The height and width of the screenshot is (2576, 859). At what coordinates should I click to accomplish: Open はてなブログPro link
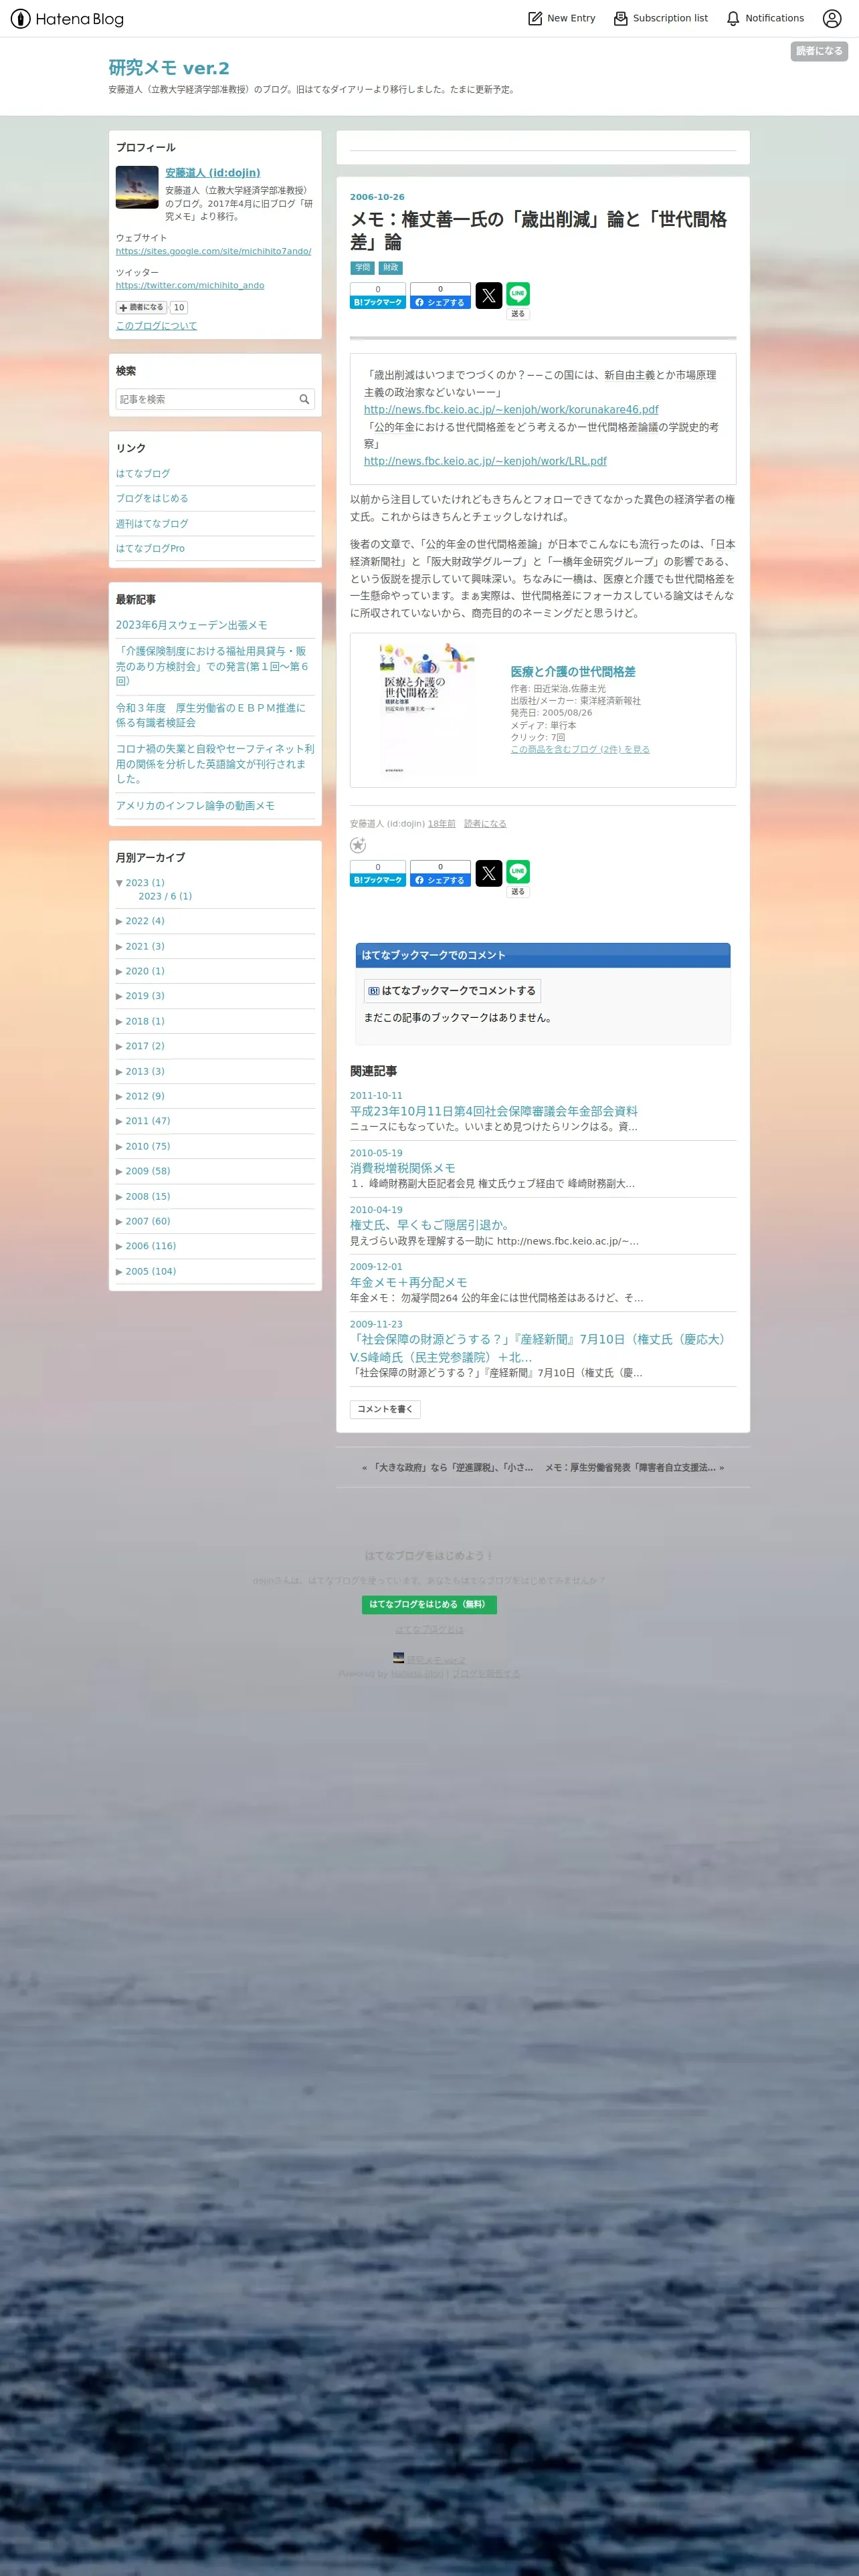[150, 548]
